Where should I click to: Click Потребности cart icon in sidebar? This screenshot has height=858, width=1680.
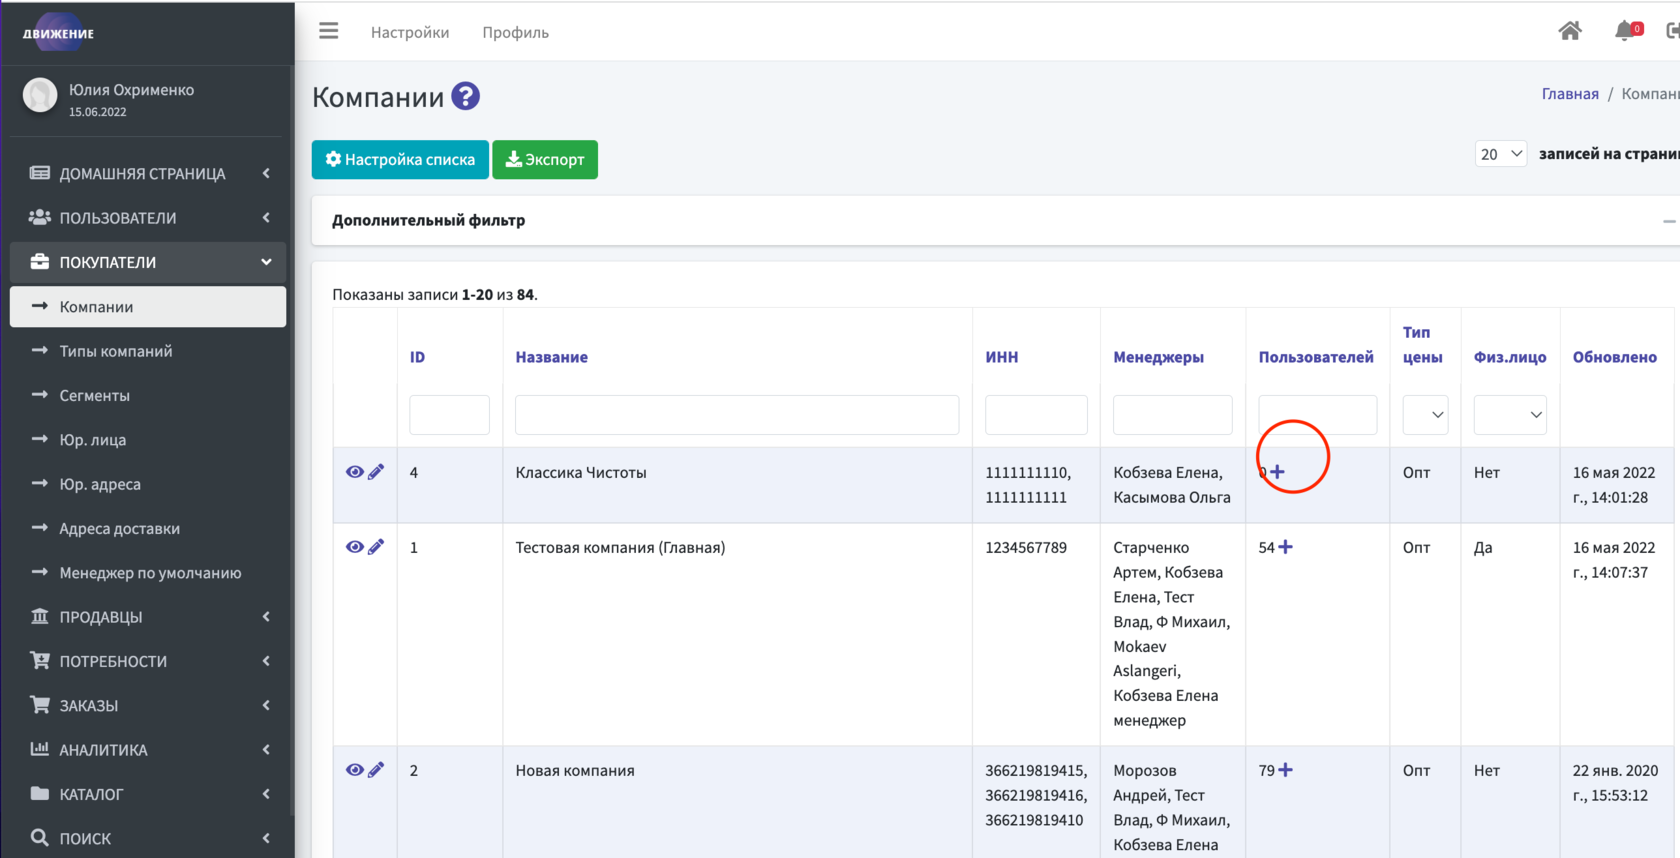pos(40,660)
